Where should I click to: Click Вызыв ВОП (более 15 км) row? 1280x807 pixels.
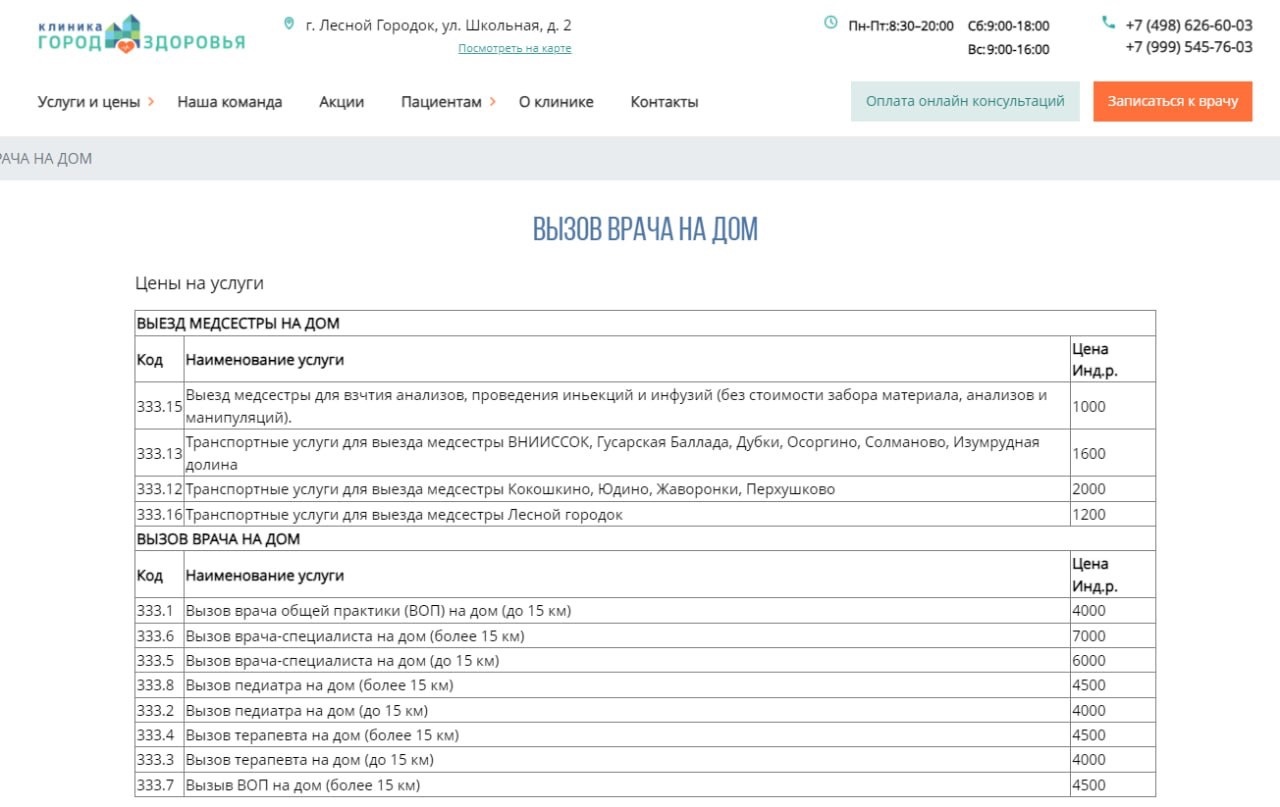[x=645, y=784]
